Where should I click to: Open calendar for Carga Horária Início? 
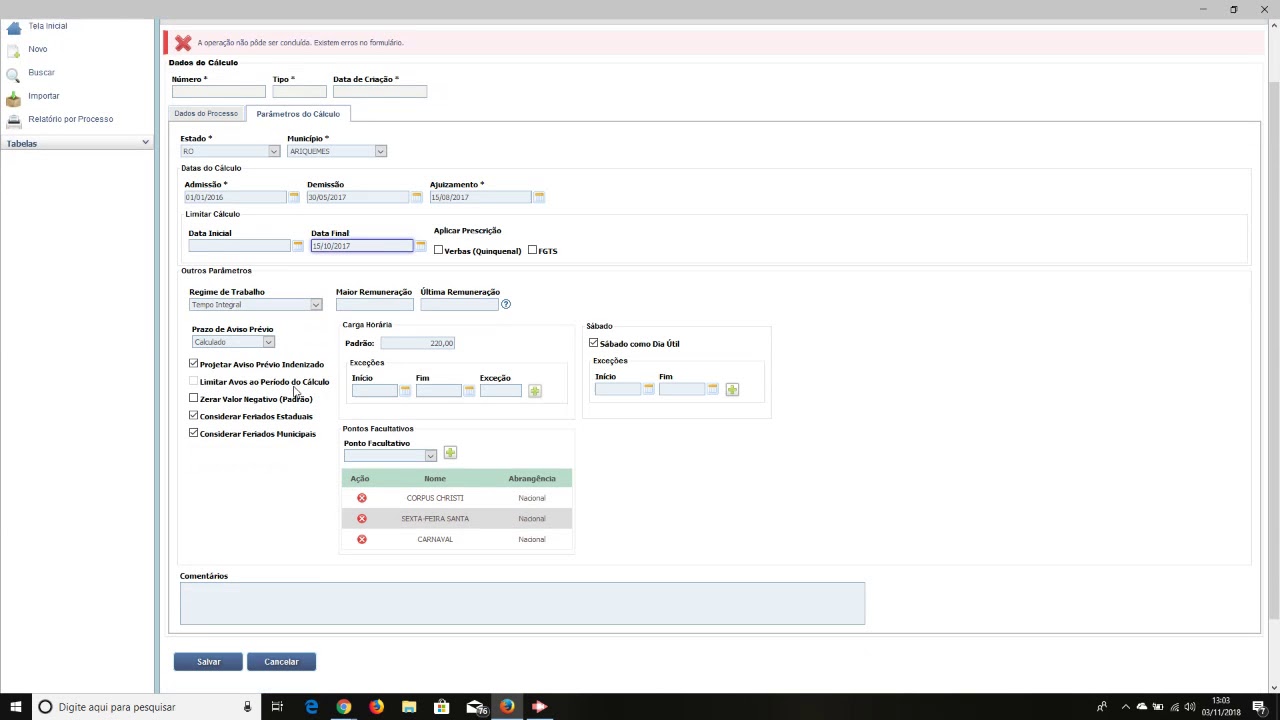pos(405,391)
